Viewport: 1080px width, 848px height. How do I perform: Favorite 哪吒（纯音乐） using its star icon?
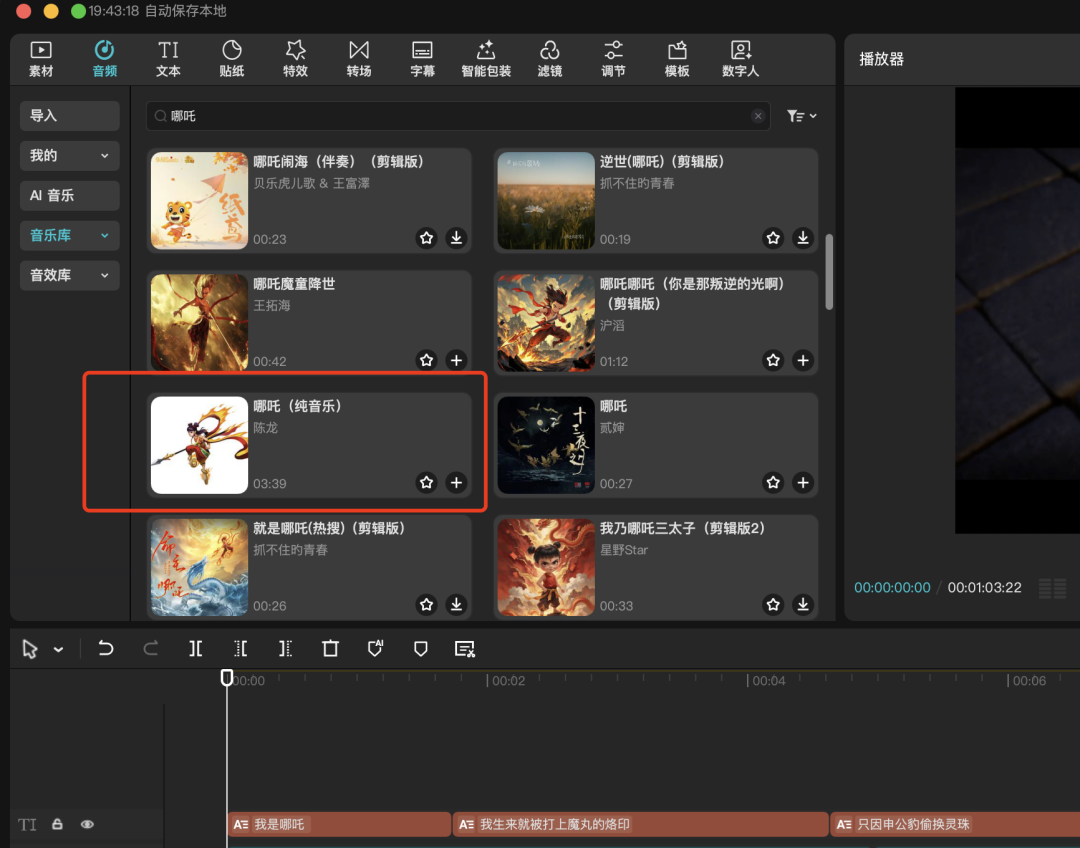coord(427,482)
